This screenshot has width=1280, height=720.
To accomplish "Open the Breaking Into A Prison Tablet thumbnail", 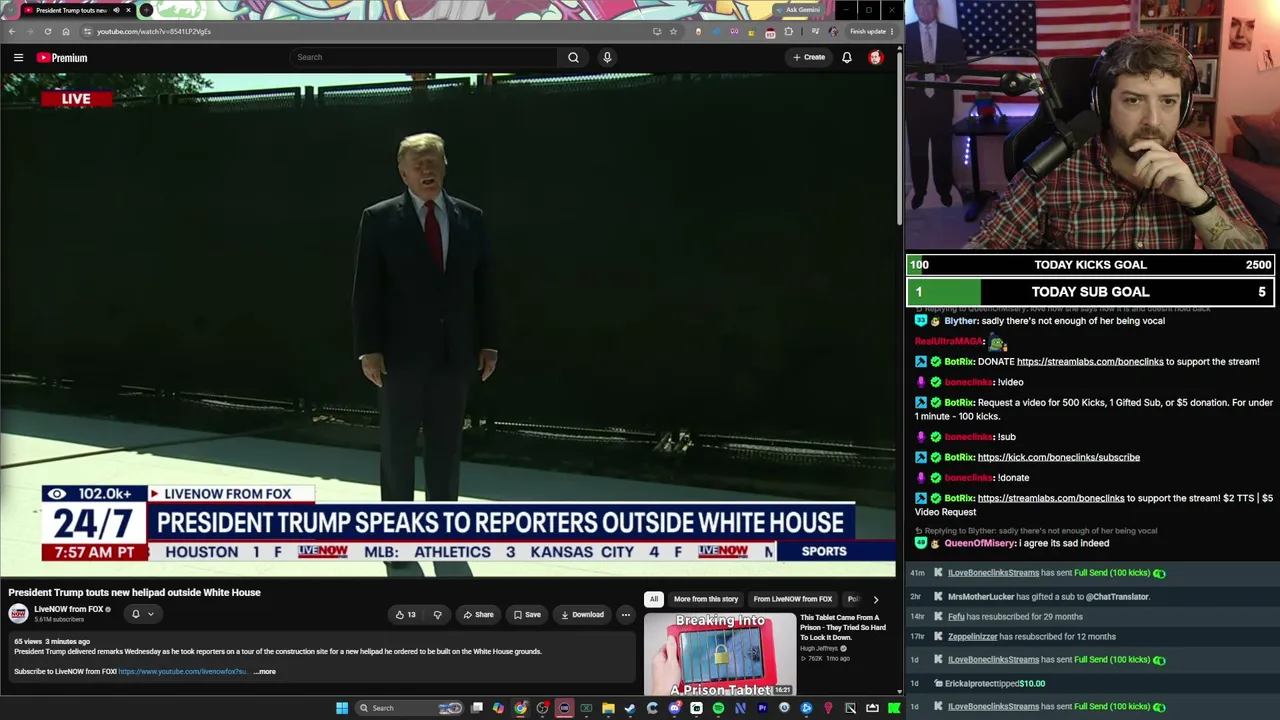I will pyautogui.click(x=720, y=654).
